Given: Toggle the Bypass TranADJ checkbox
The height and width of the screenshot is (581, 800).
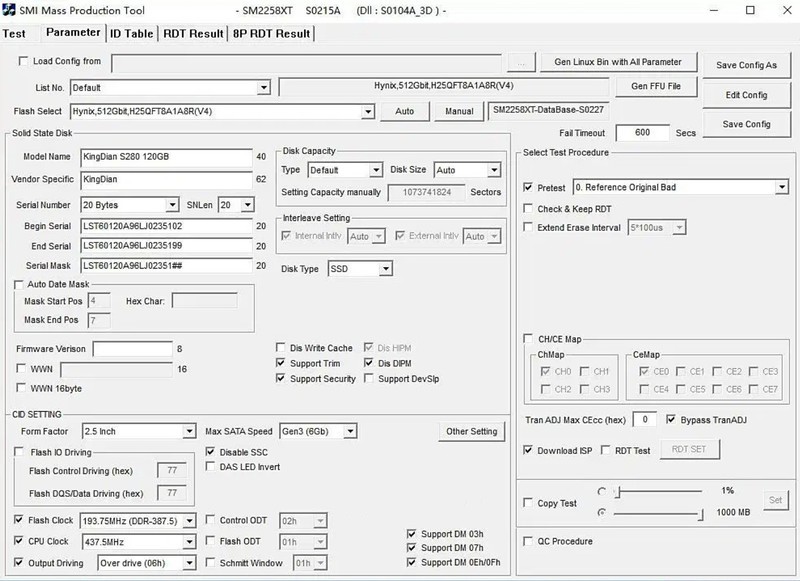Looking at the screenshot, I should pos(671,419).
